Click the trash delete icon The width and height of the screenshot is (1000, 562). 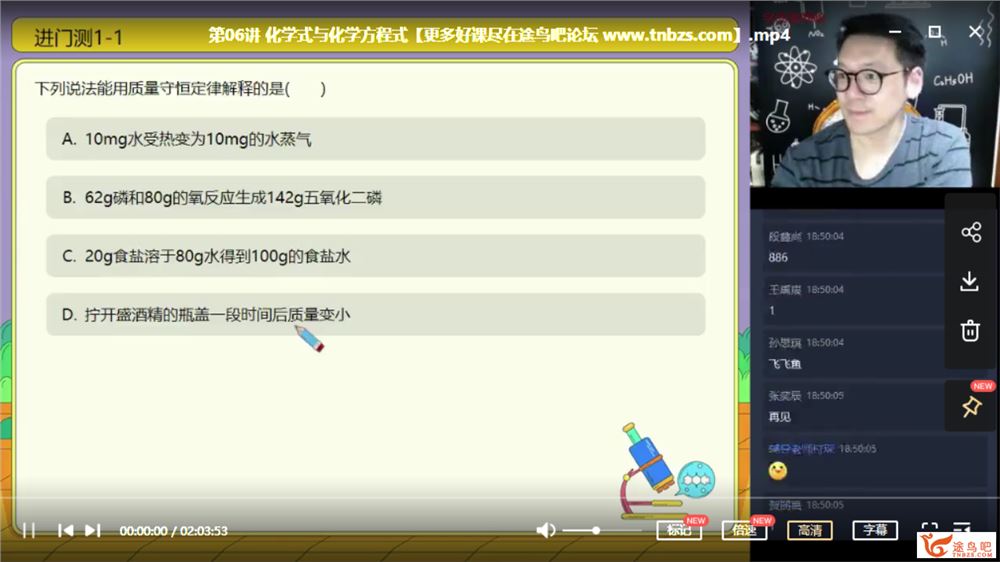970,330
